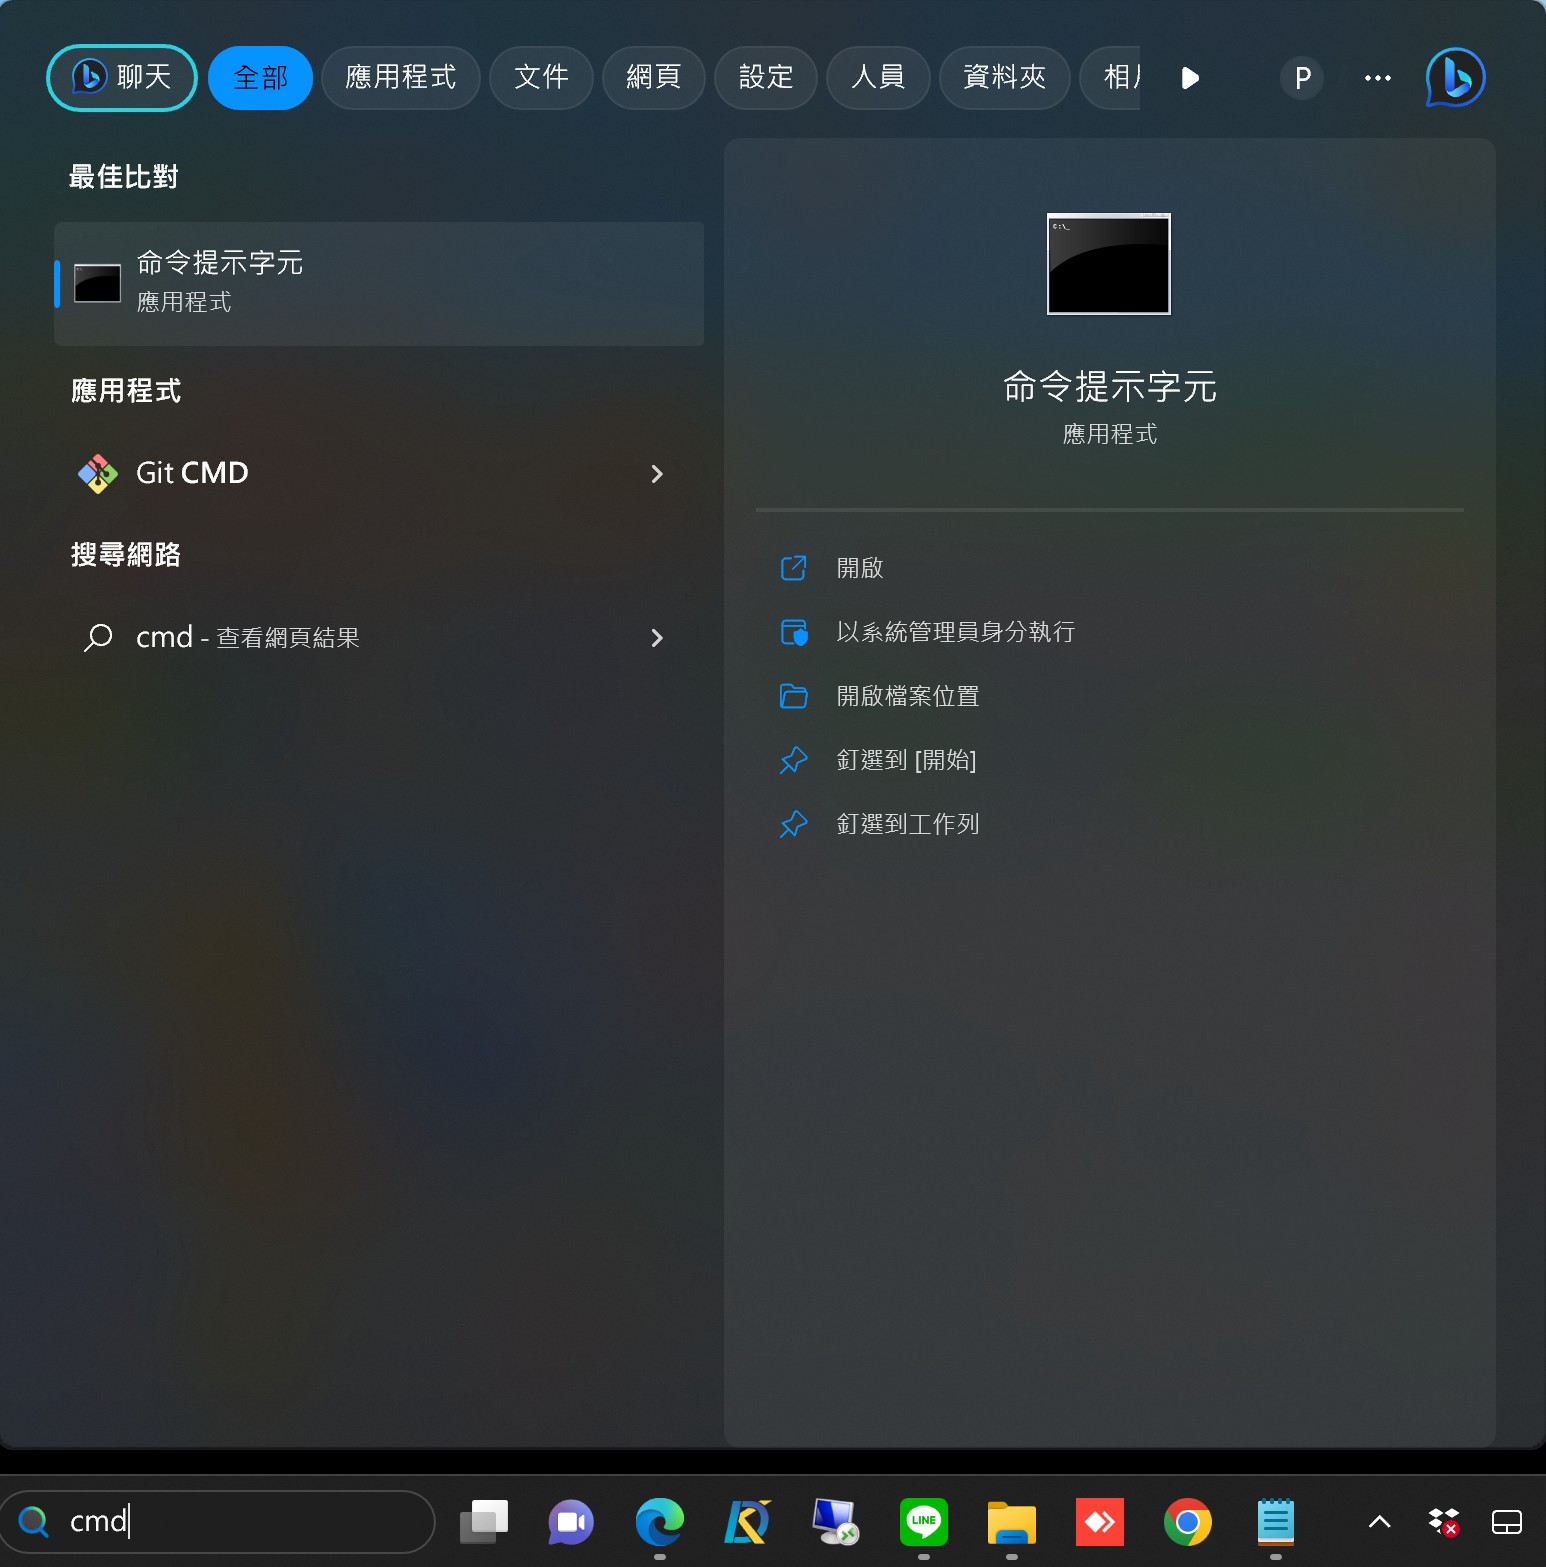Viewport: 1546px width, 1567px height.
Task: Show hidden system tray icons chevron
Action: tap(1379, 1522)
